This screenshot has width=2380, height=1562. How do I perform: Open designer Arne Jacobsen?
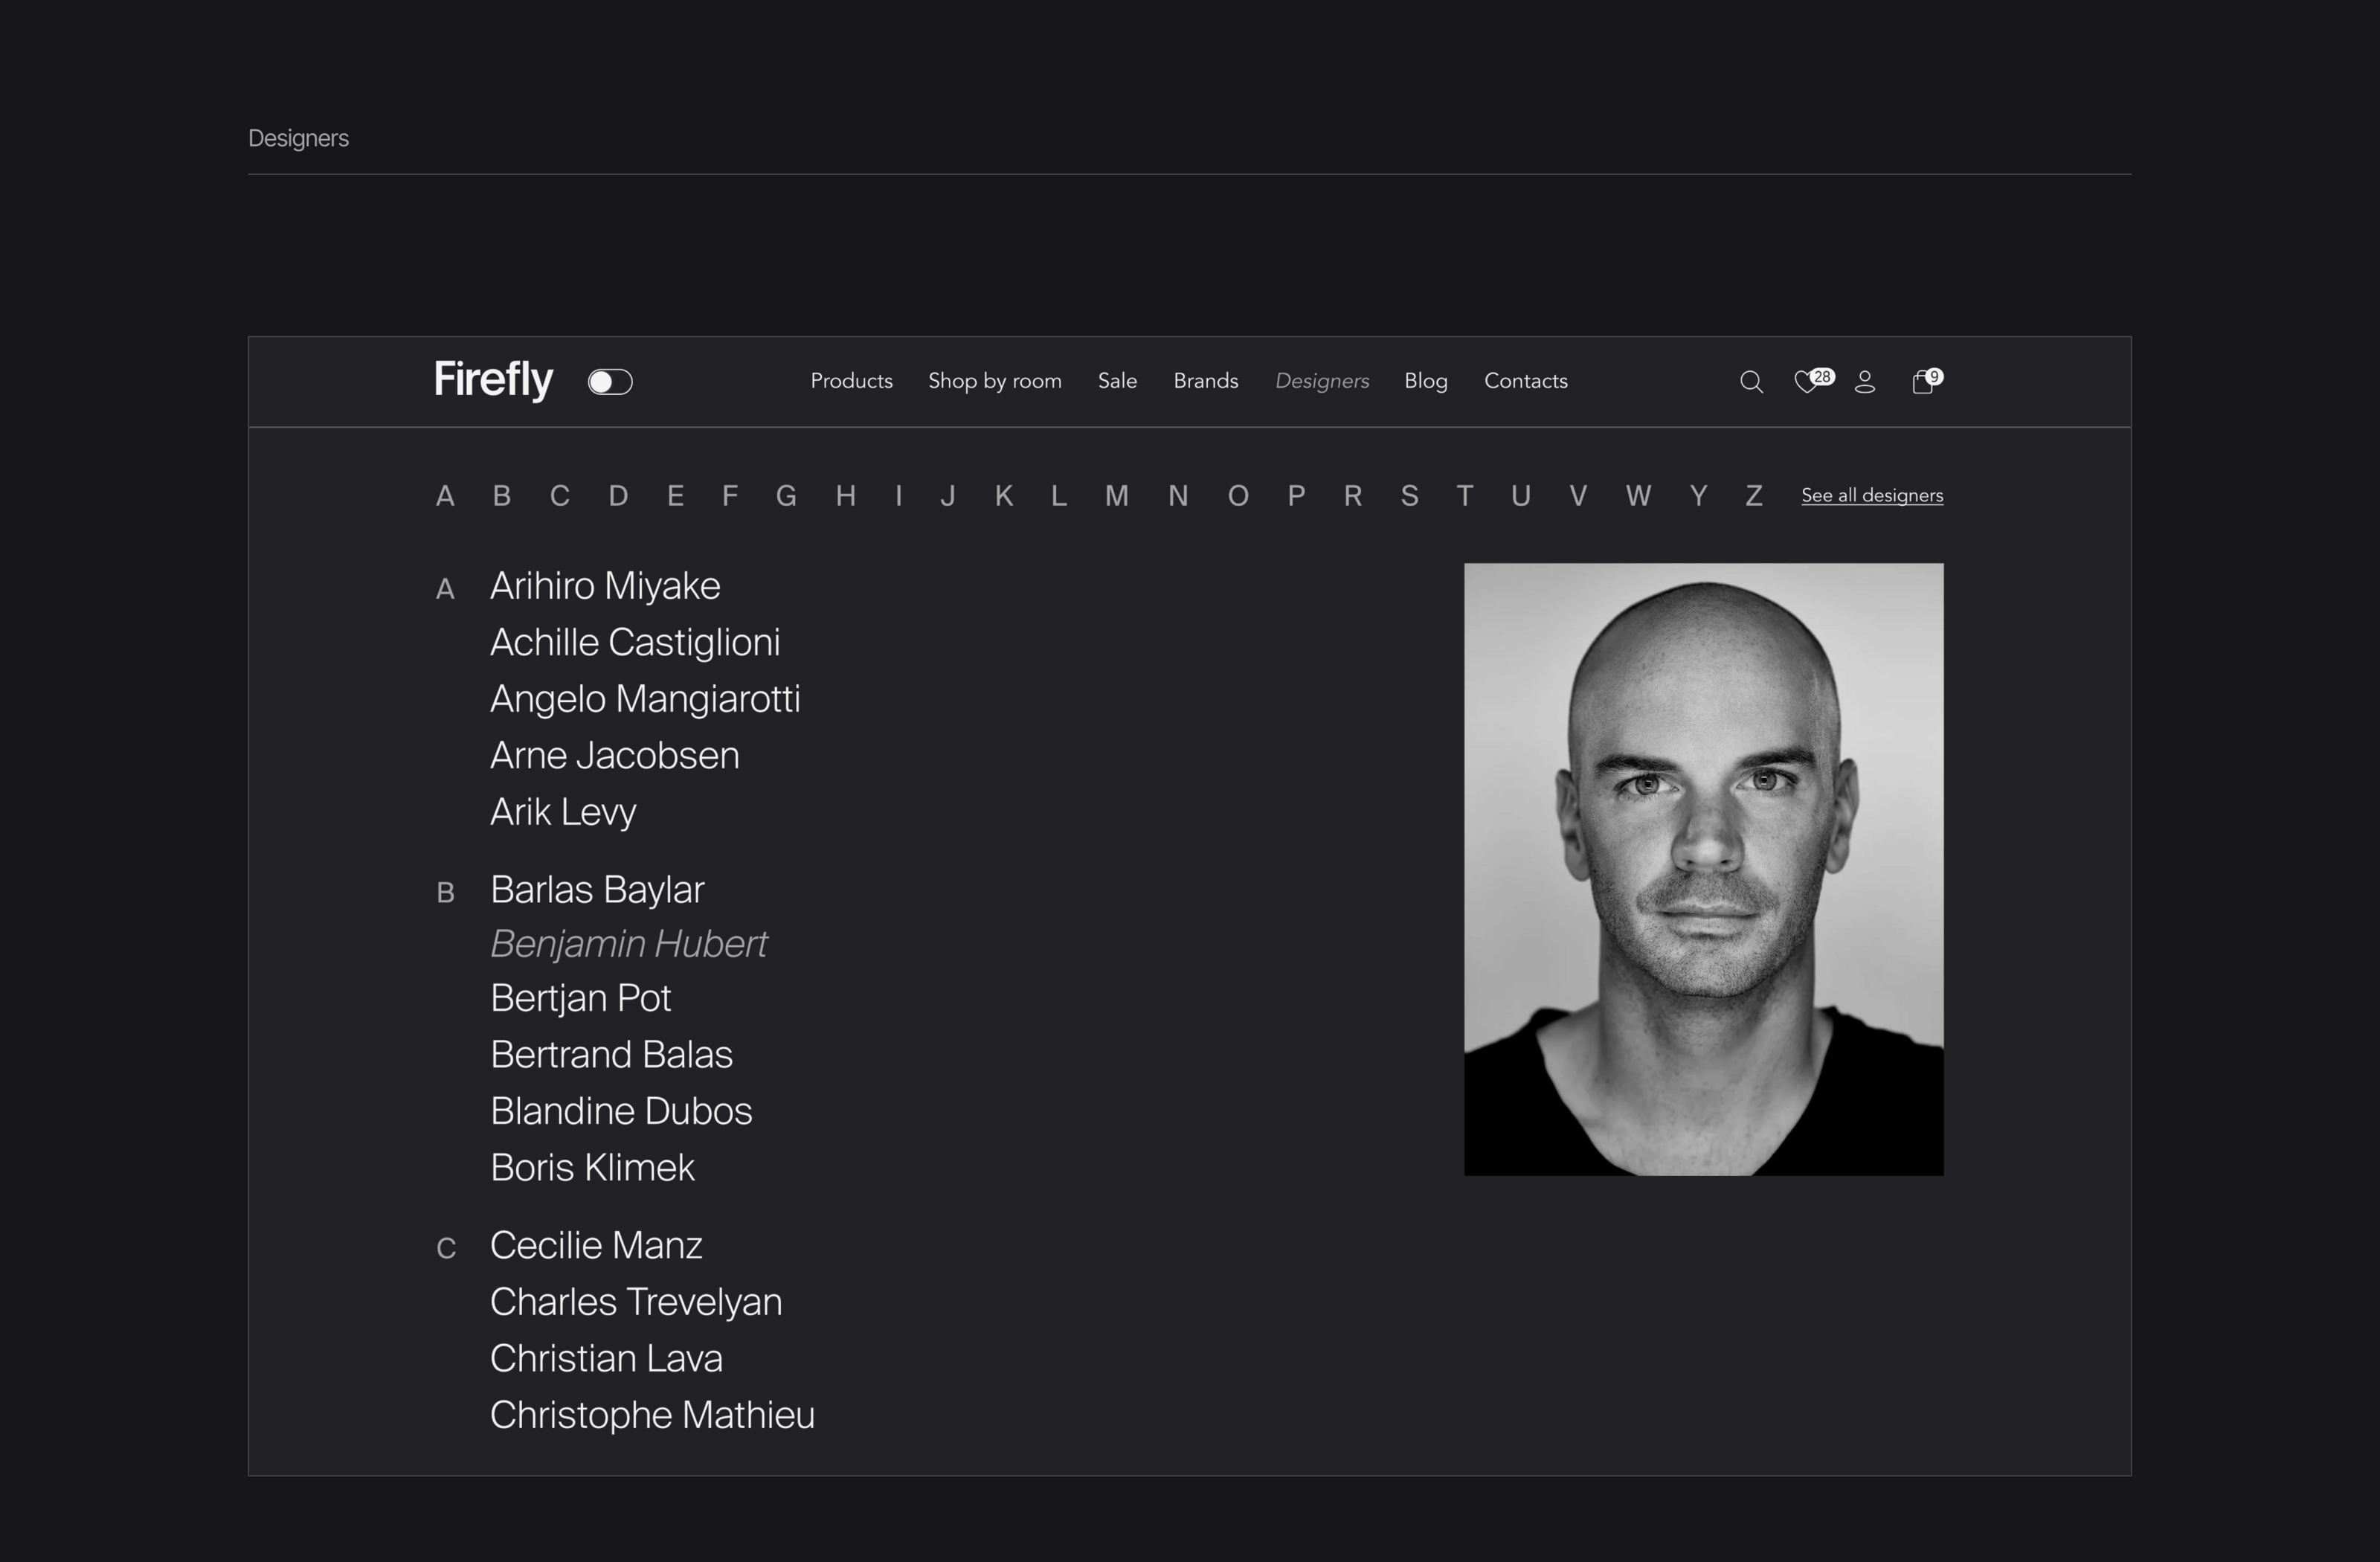(x=614, y=756)
